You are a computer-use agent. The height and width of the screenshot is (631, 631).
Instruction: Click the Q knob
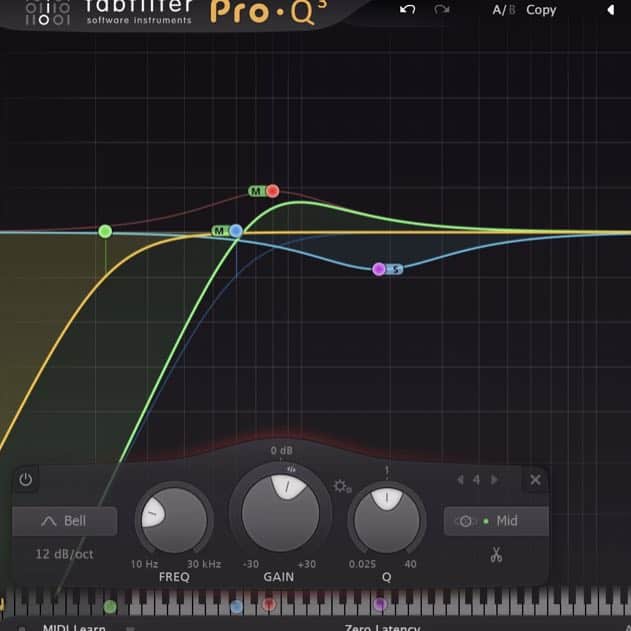[386, 520]
